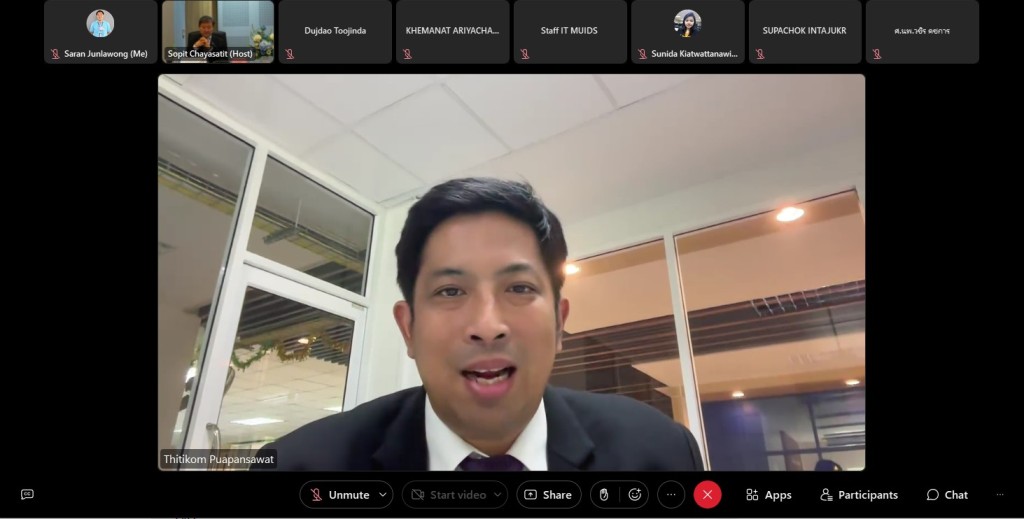Open video options arrow beside Start video

coord(497,495)
